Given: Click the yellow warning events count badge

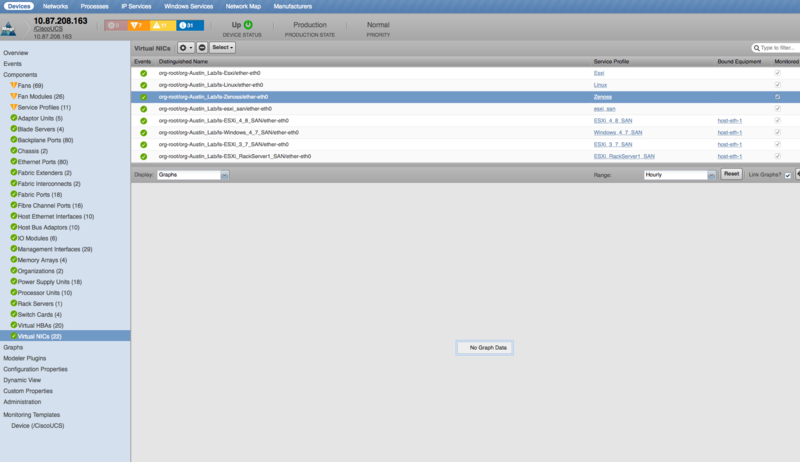Looking at the screenshot, I should pyautogui.click(x=162, y=25).
